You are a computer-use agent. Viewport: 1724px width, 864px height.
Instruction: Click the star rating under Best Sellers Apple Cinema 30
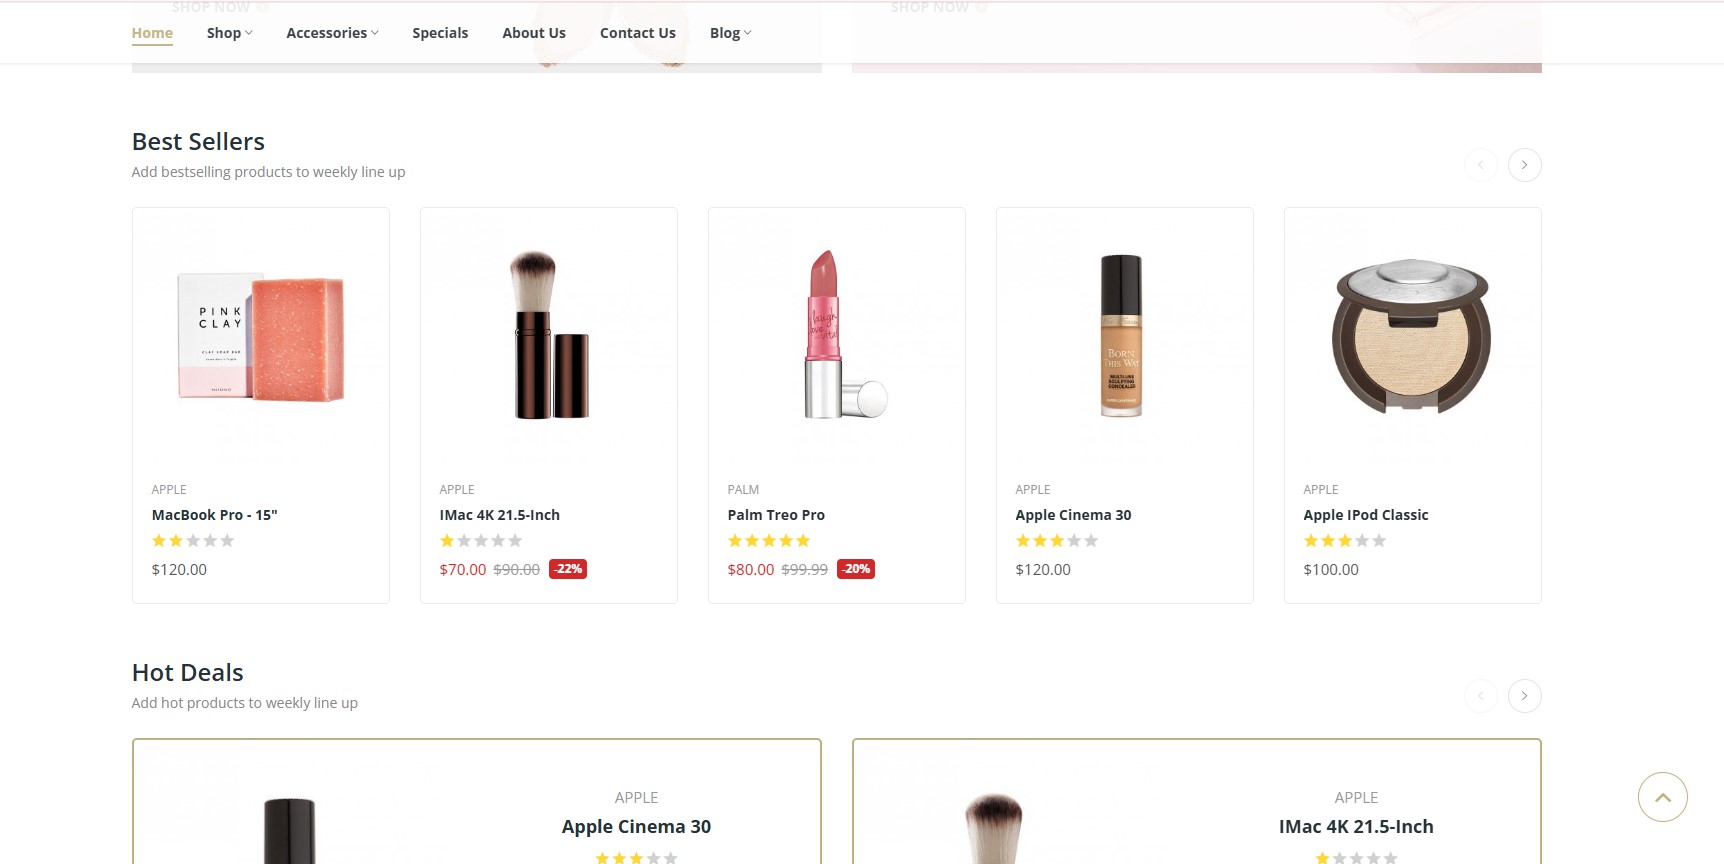coord(1057,541)
